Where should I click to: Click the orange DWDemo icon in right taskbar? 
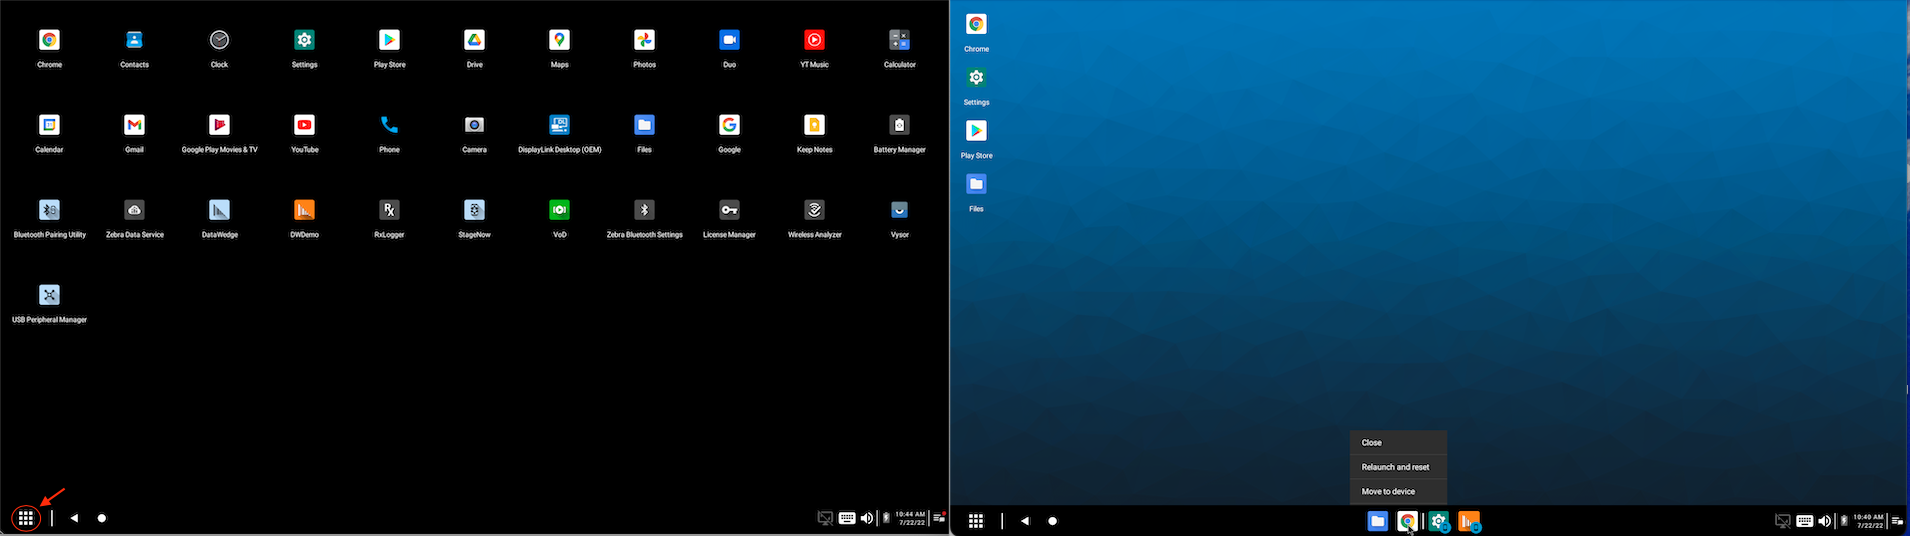click(1468, 521)
